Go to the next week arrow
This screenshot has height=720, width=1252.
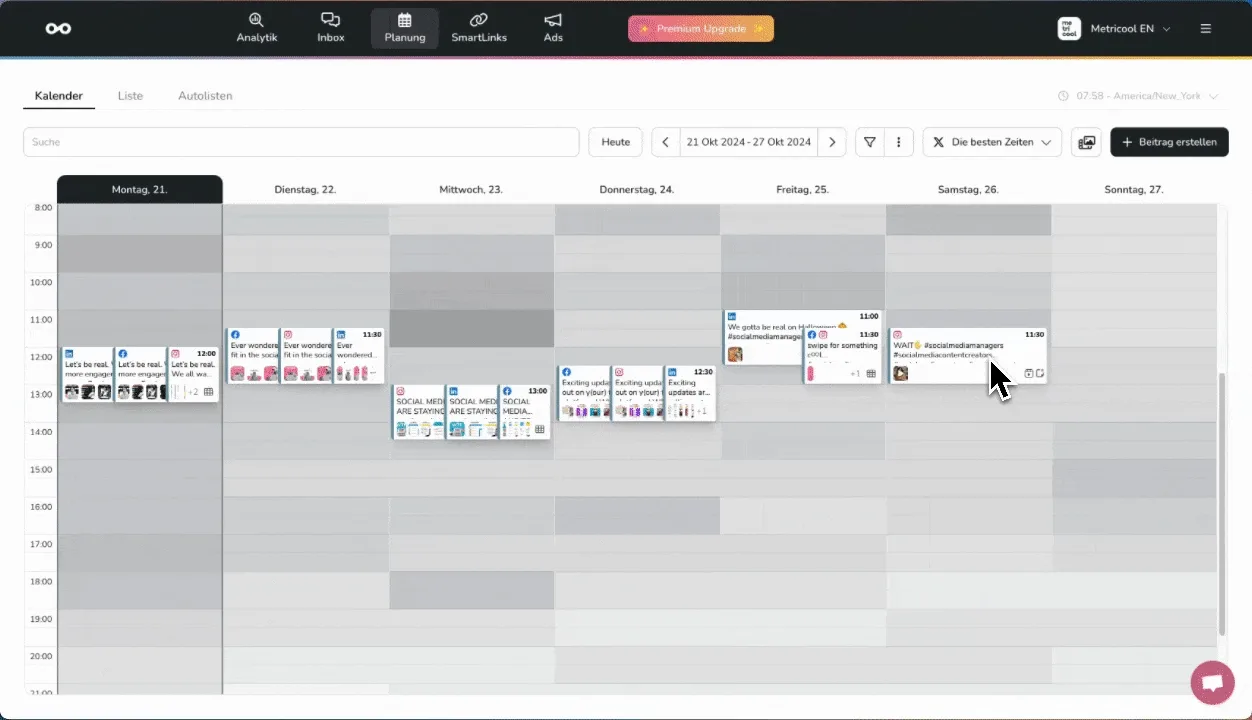(832, 142)
